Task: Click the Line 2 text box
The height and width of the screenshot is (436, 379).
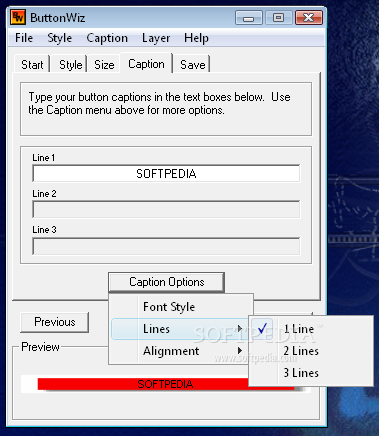Action: [x=166, y=209]
